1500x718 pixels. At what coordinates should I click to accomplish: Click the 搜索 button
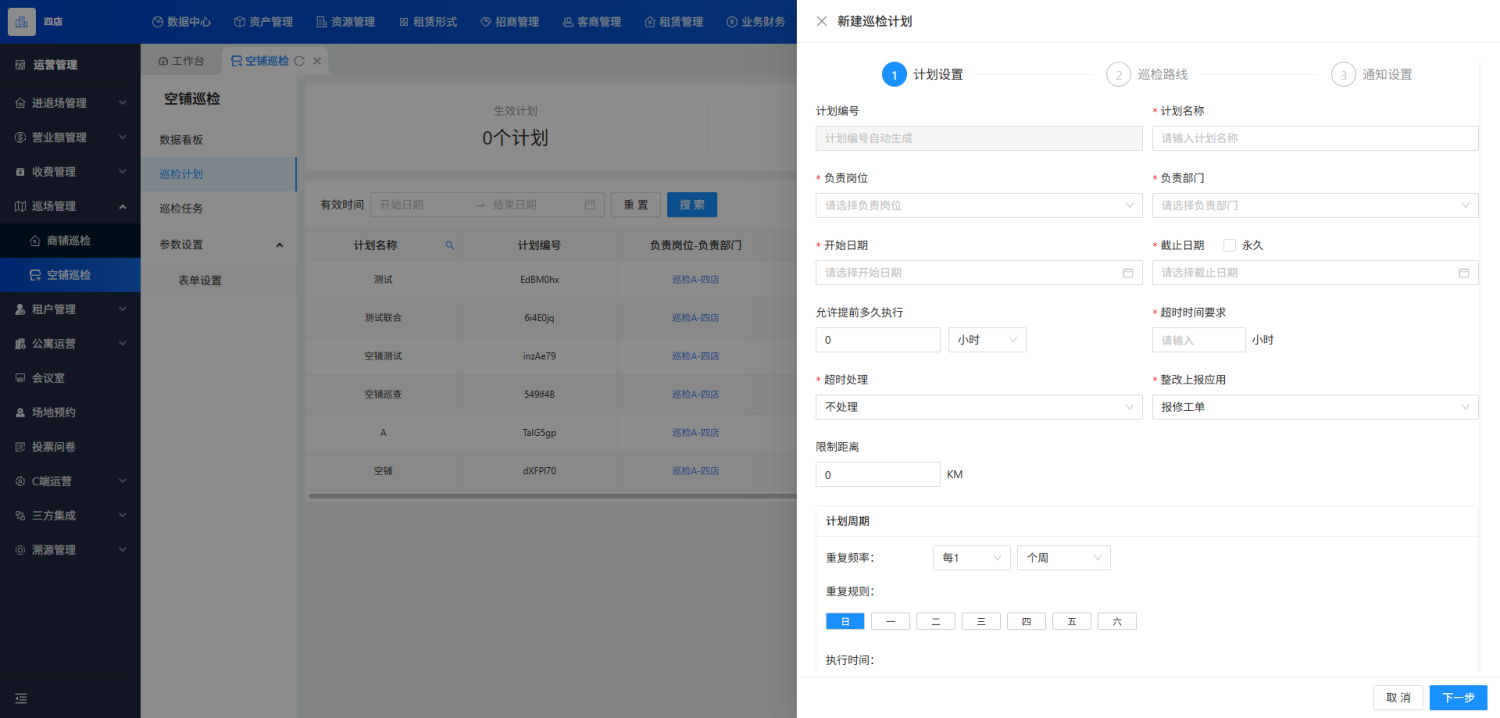click(692, 205)
